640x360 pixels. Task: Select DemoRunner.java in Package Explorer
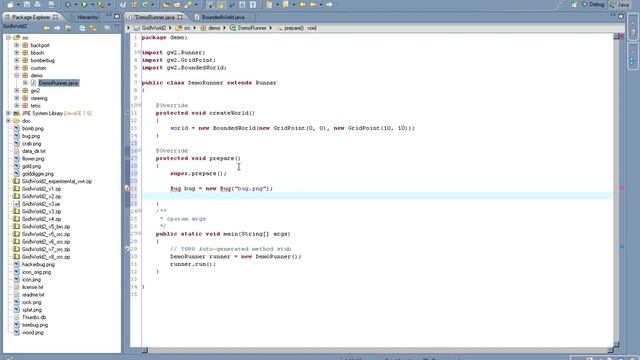point(59,83)
